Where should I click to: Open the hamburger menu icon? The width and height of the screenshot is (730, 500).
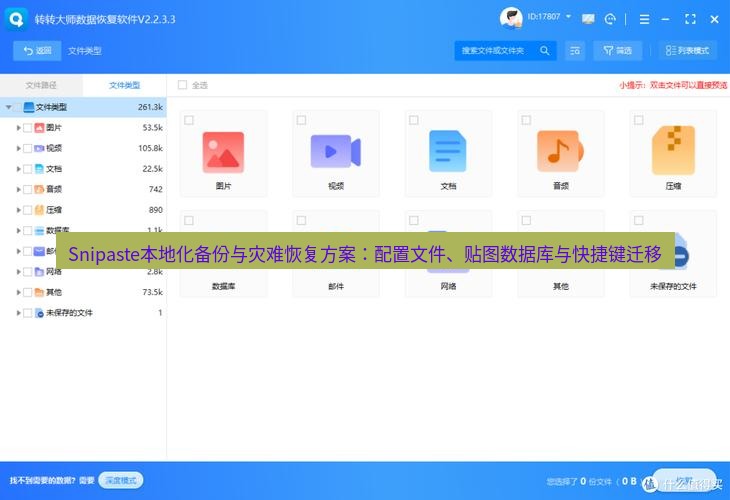[x=644, y=19]
